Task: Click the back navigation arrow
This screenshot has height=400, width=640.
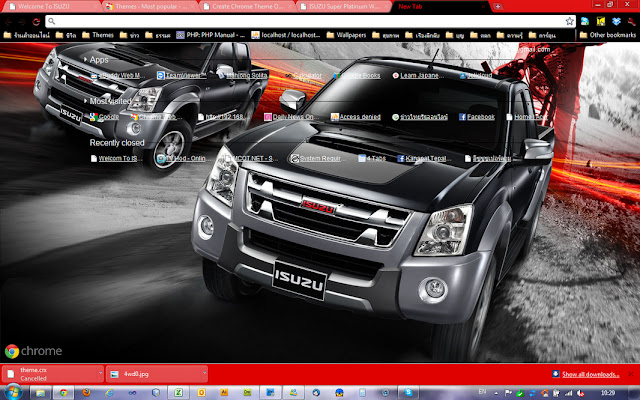Action: [8, 22]
